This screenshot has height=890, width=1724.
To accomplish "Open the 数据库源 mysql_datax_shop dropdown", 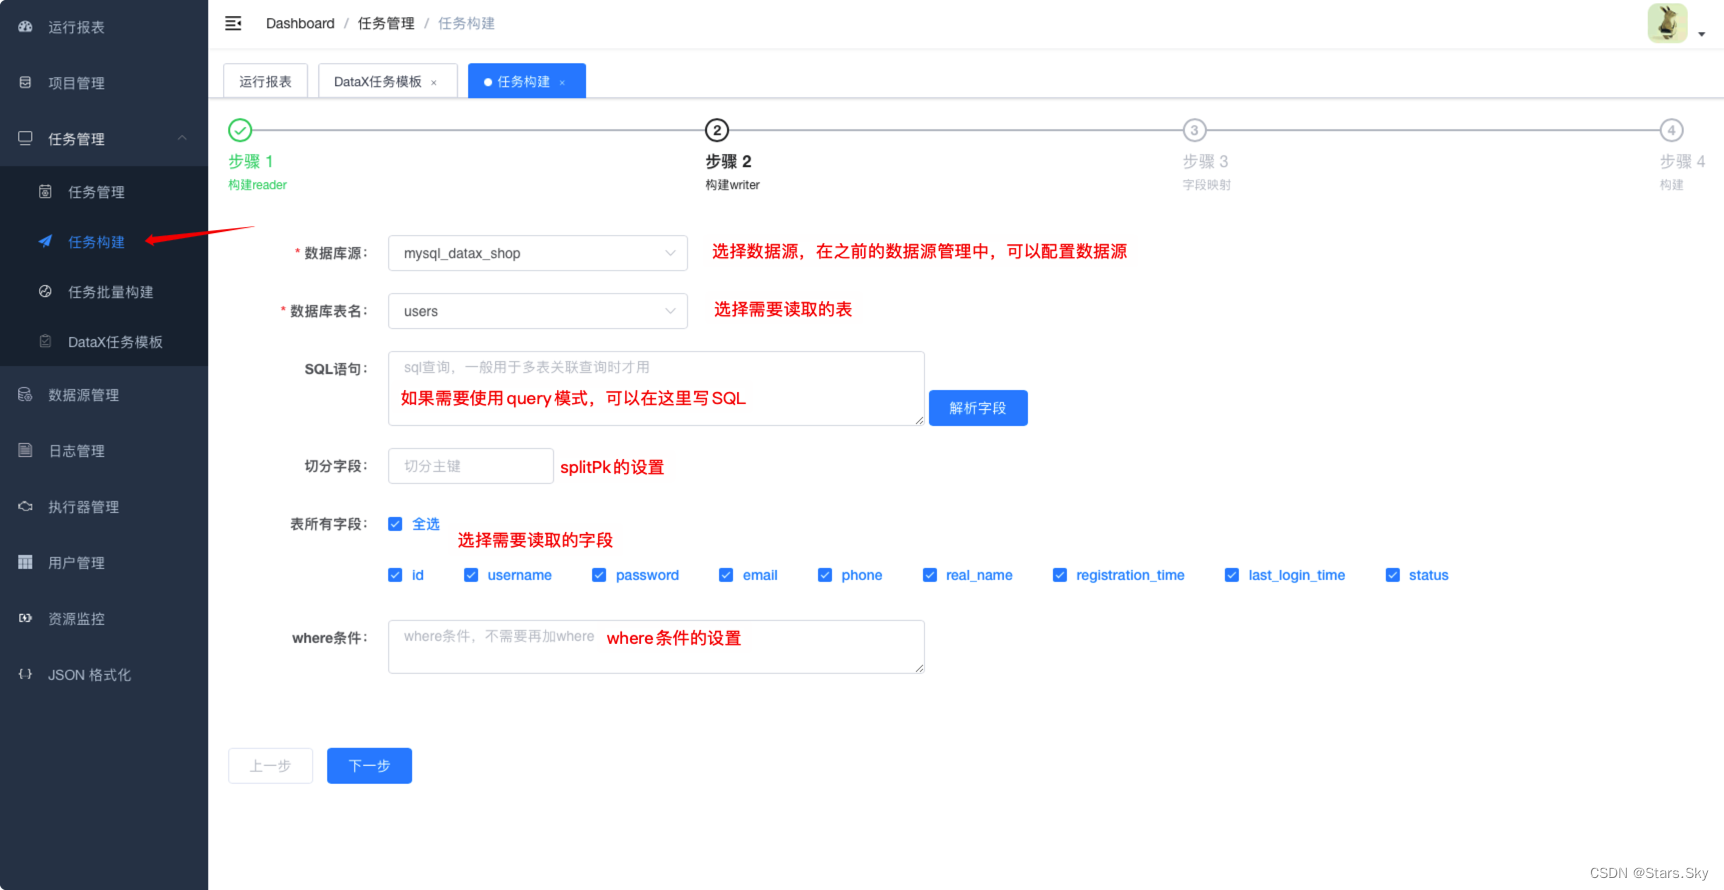I will [538, 253].
